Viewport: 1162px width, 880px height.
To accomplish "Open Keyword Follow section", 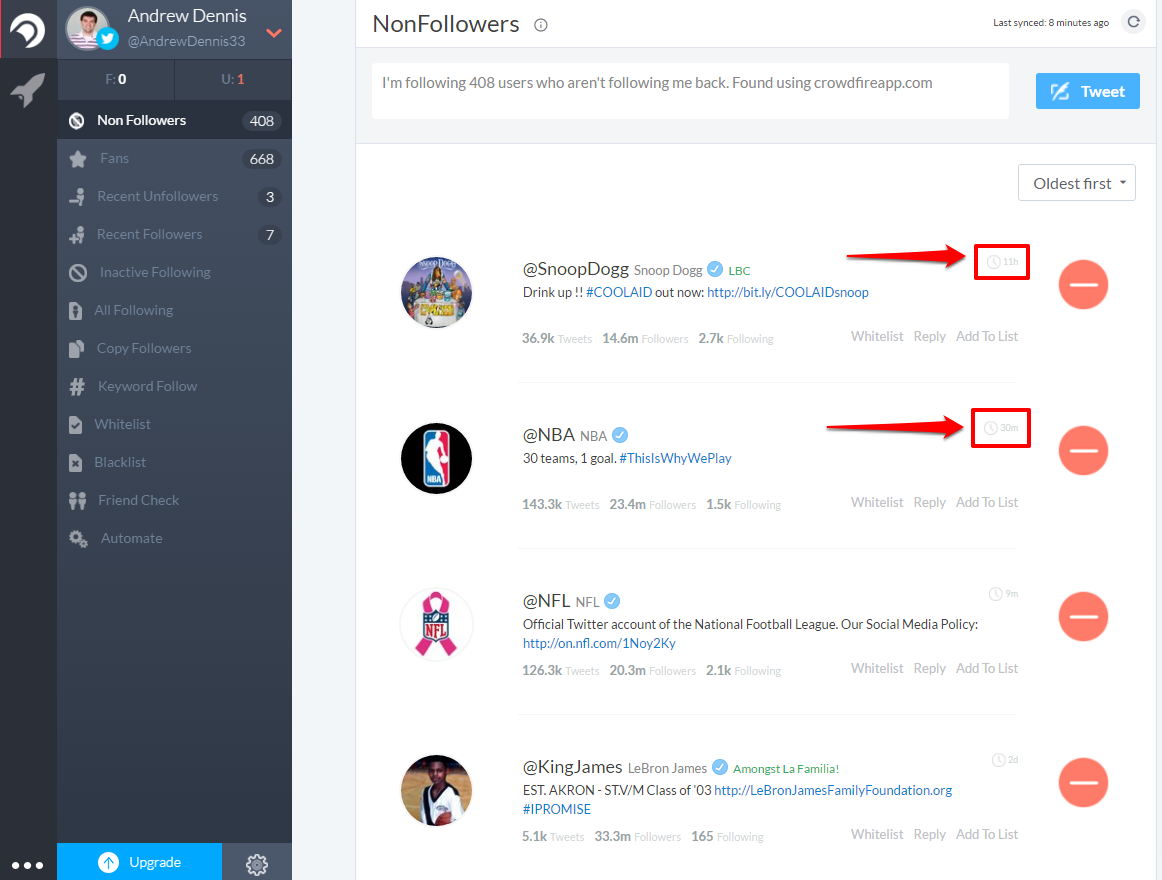I will click(174, 386).
